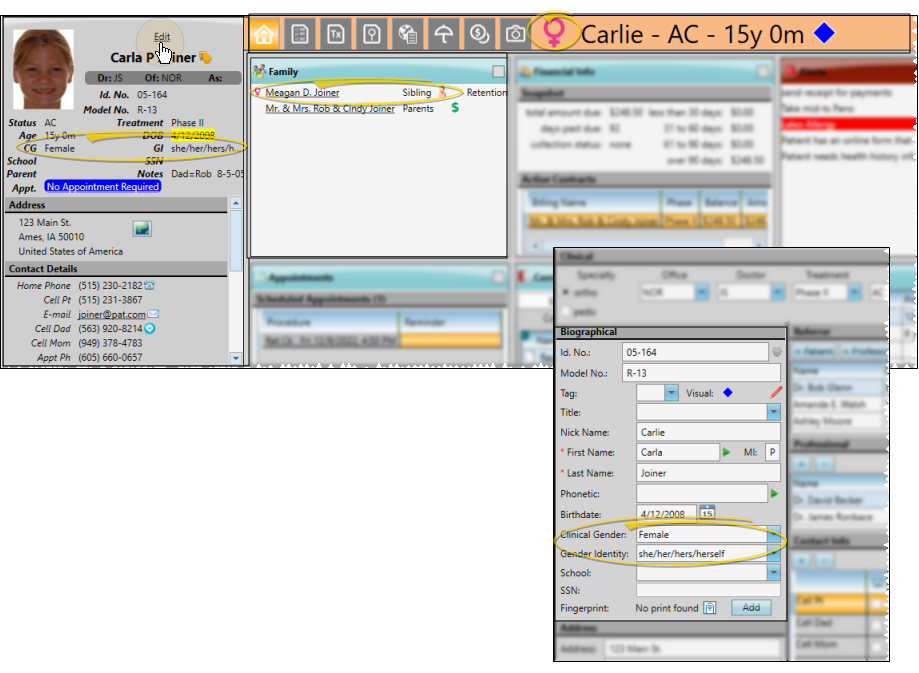
Task: Click the Edit link above patient name
Action: 161,37
